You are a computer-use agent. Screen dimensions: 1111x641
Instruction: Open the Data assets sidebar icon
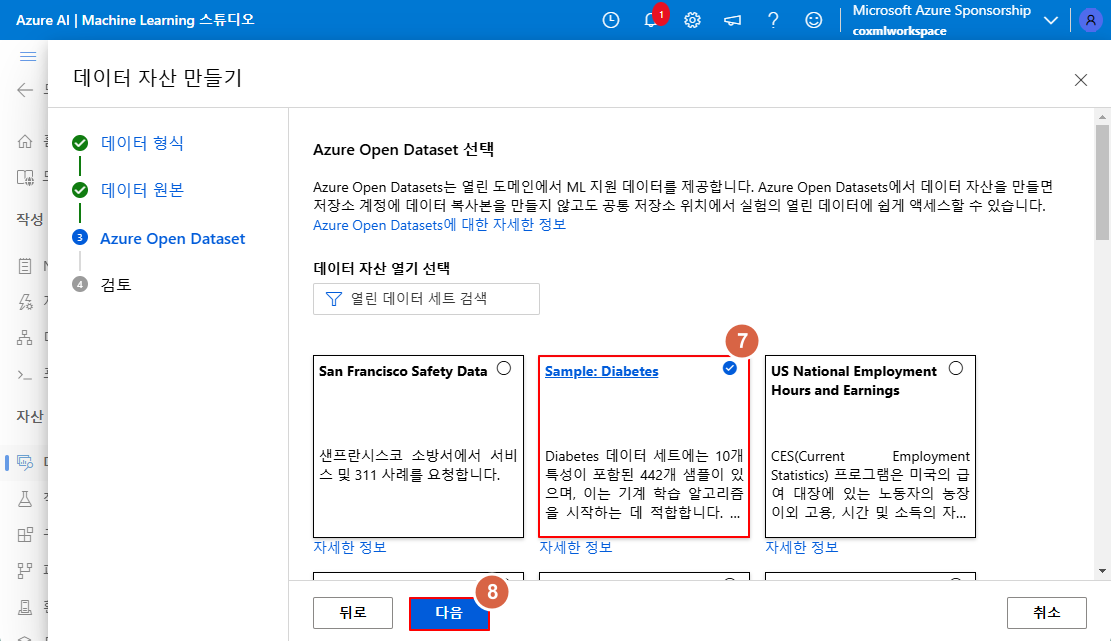(25, 463)
